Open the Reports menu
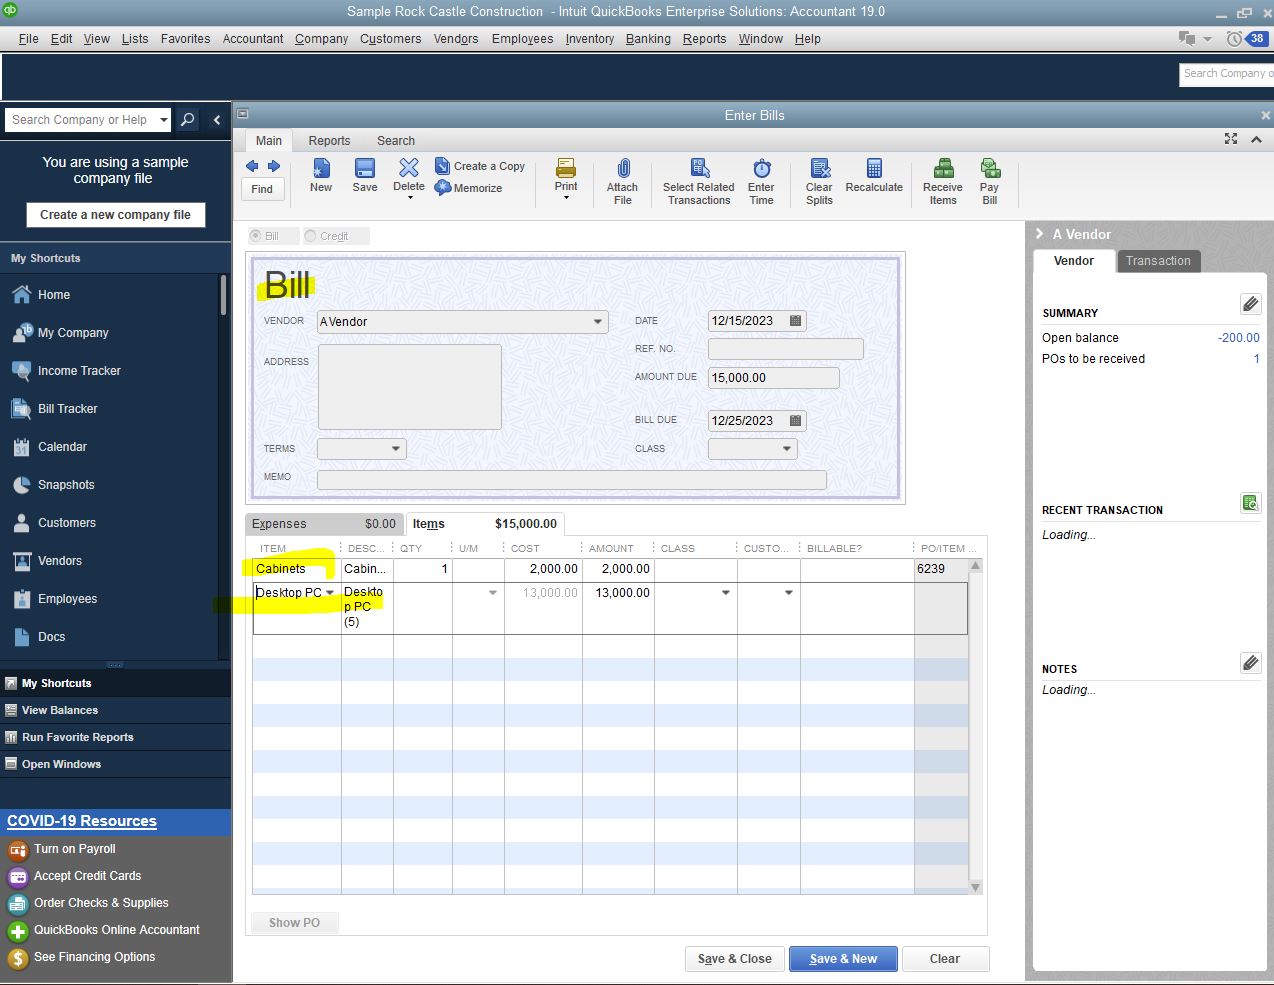 [x=705, y=39]
